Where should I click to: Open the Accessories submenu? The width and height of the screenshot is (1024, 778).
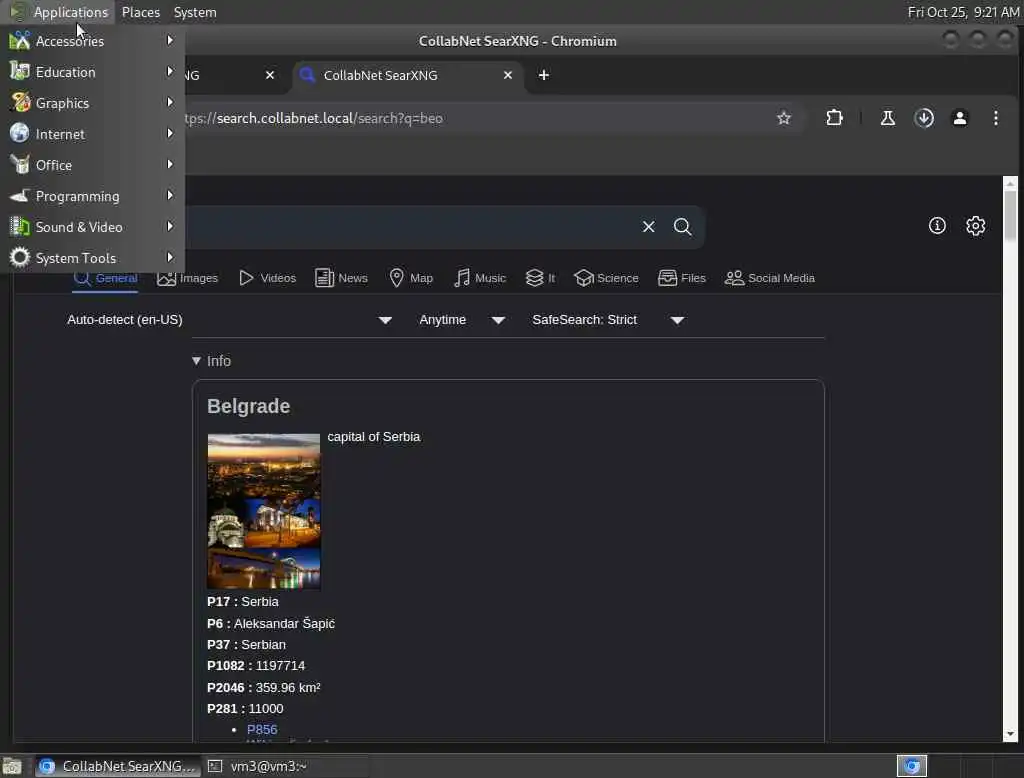click(x=92, y=41)
